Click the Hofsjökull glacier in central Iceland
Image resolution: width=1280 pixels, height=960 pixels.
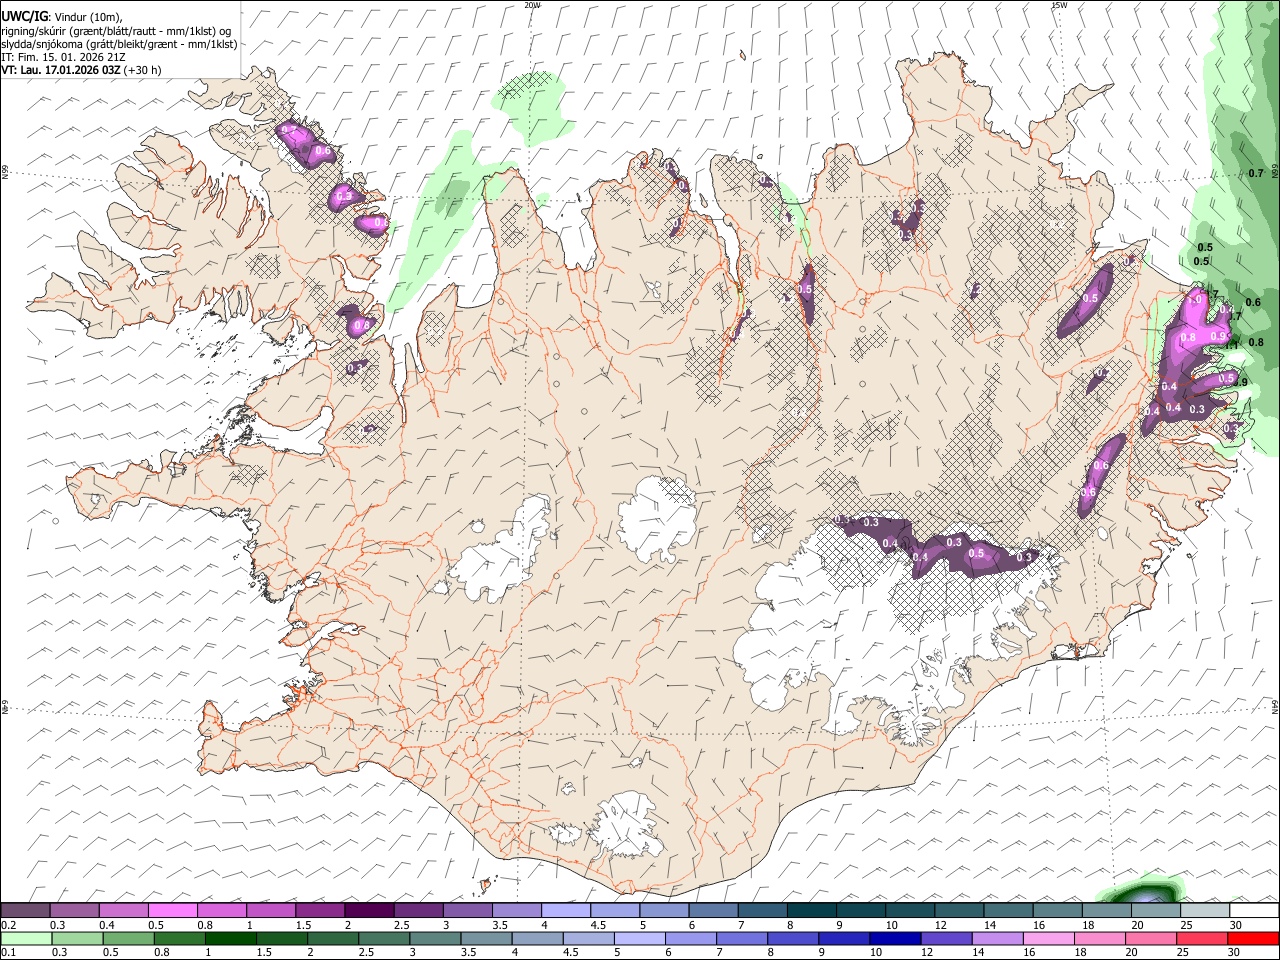pyautogui.click(x=658, y=519)
